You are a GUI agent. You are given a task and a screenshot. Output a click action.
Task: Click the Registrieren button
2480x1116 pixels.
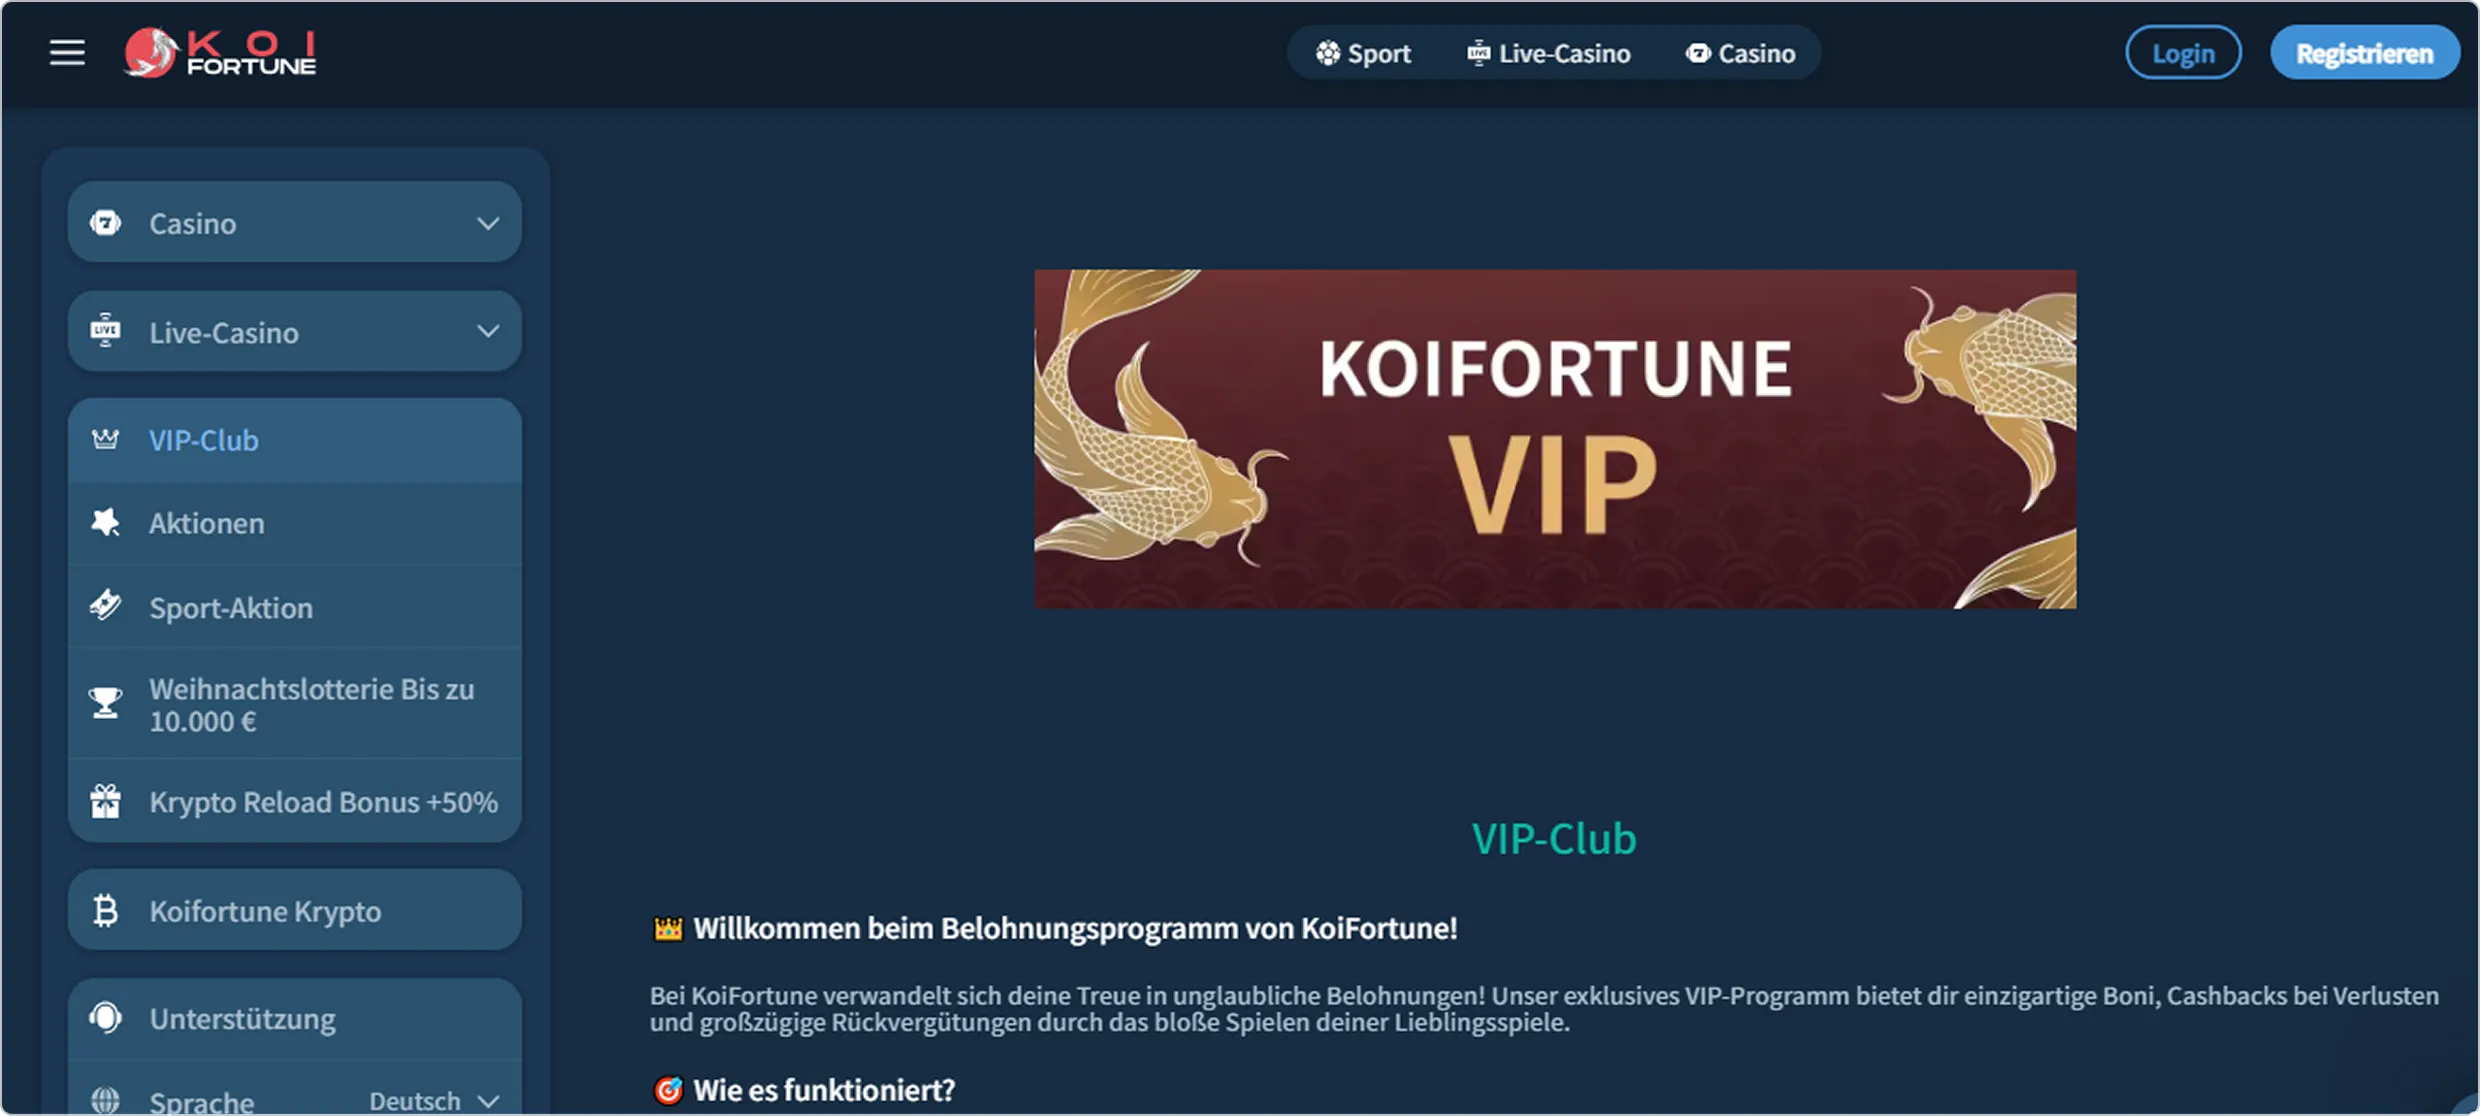pos(2364,53)
